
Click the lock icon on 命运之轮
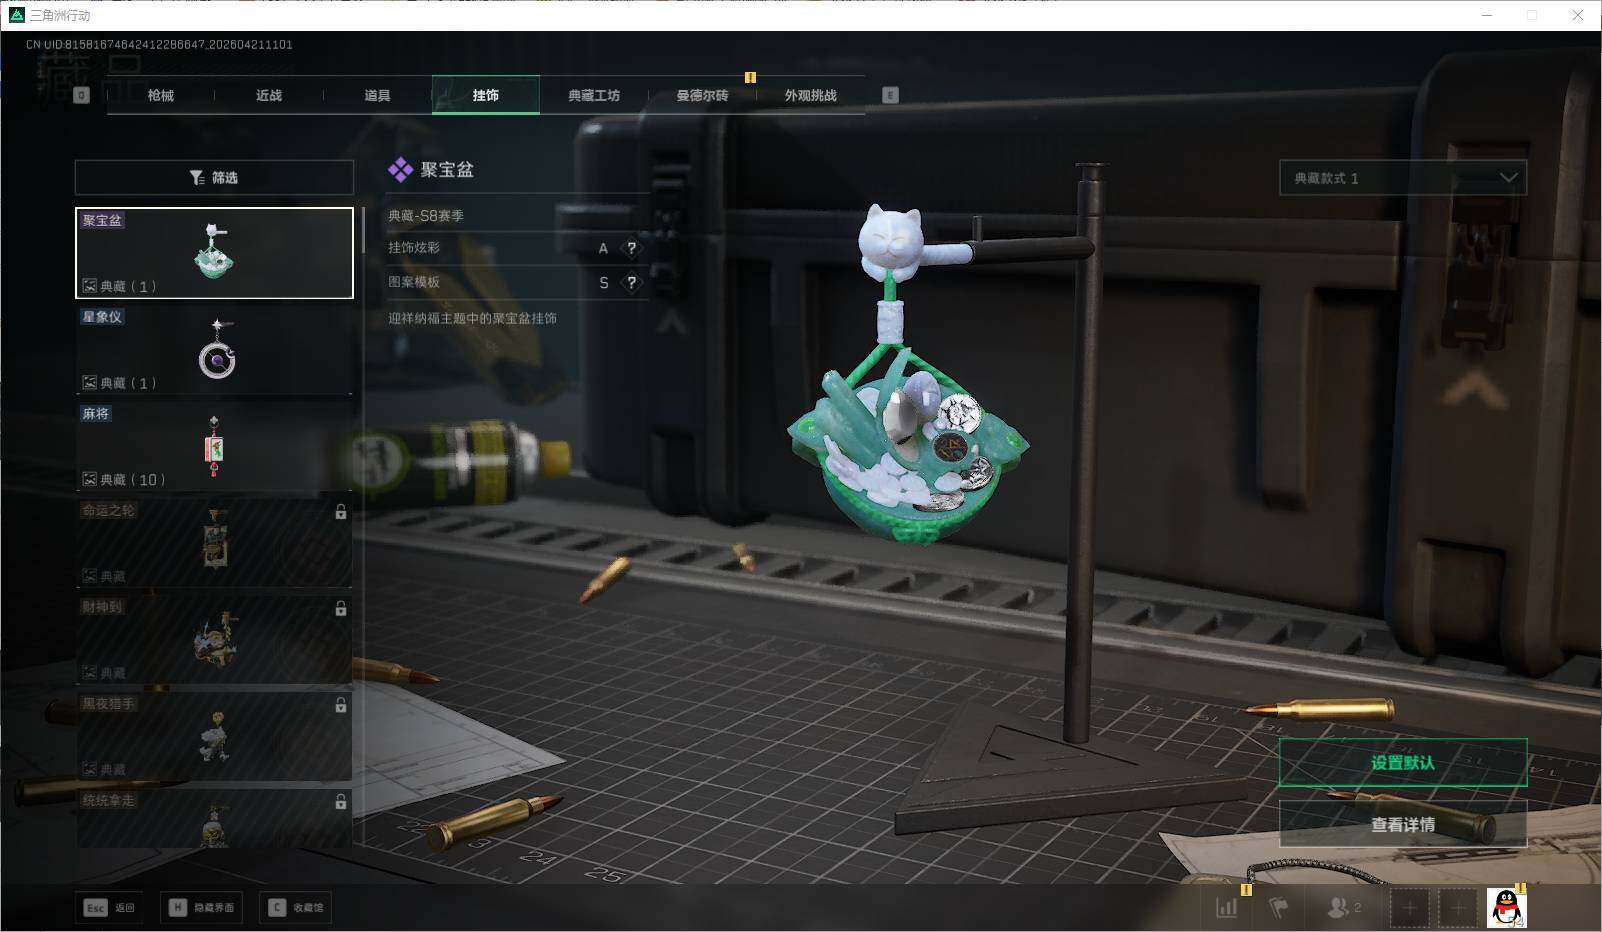point(341,512)
